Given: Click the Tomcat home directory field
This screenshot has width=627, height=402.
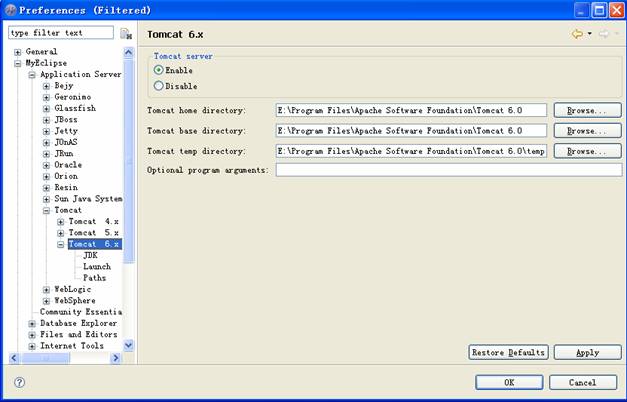Looking at the screenshot, I should coord(411,110).
